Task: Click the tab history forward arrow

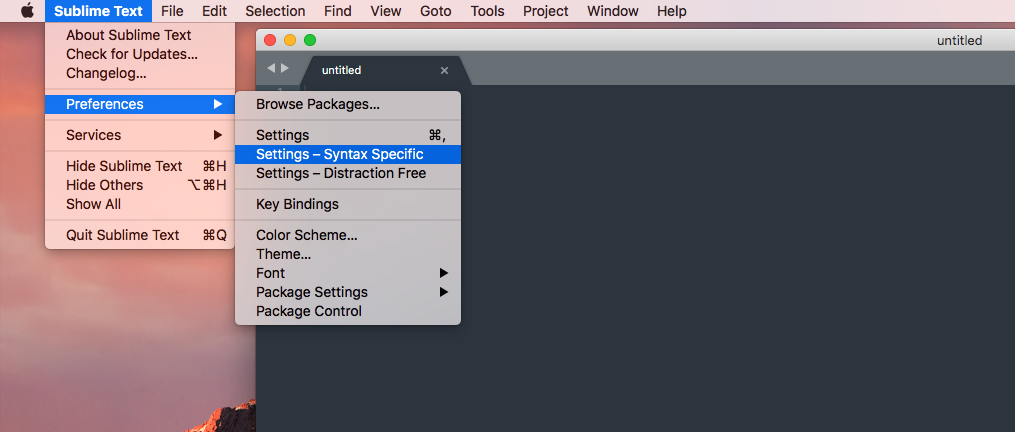Action: (x=285, y=68)
